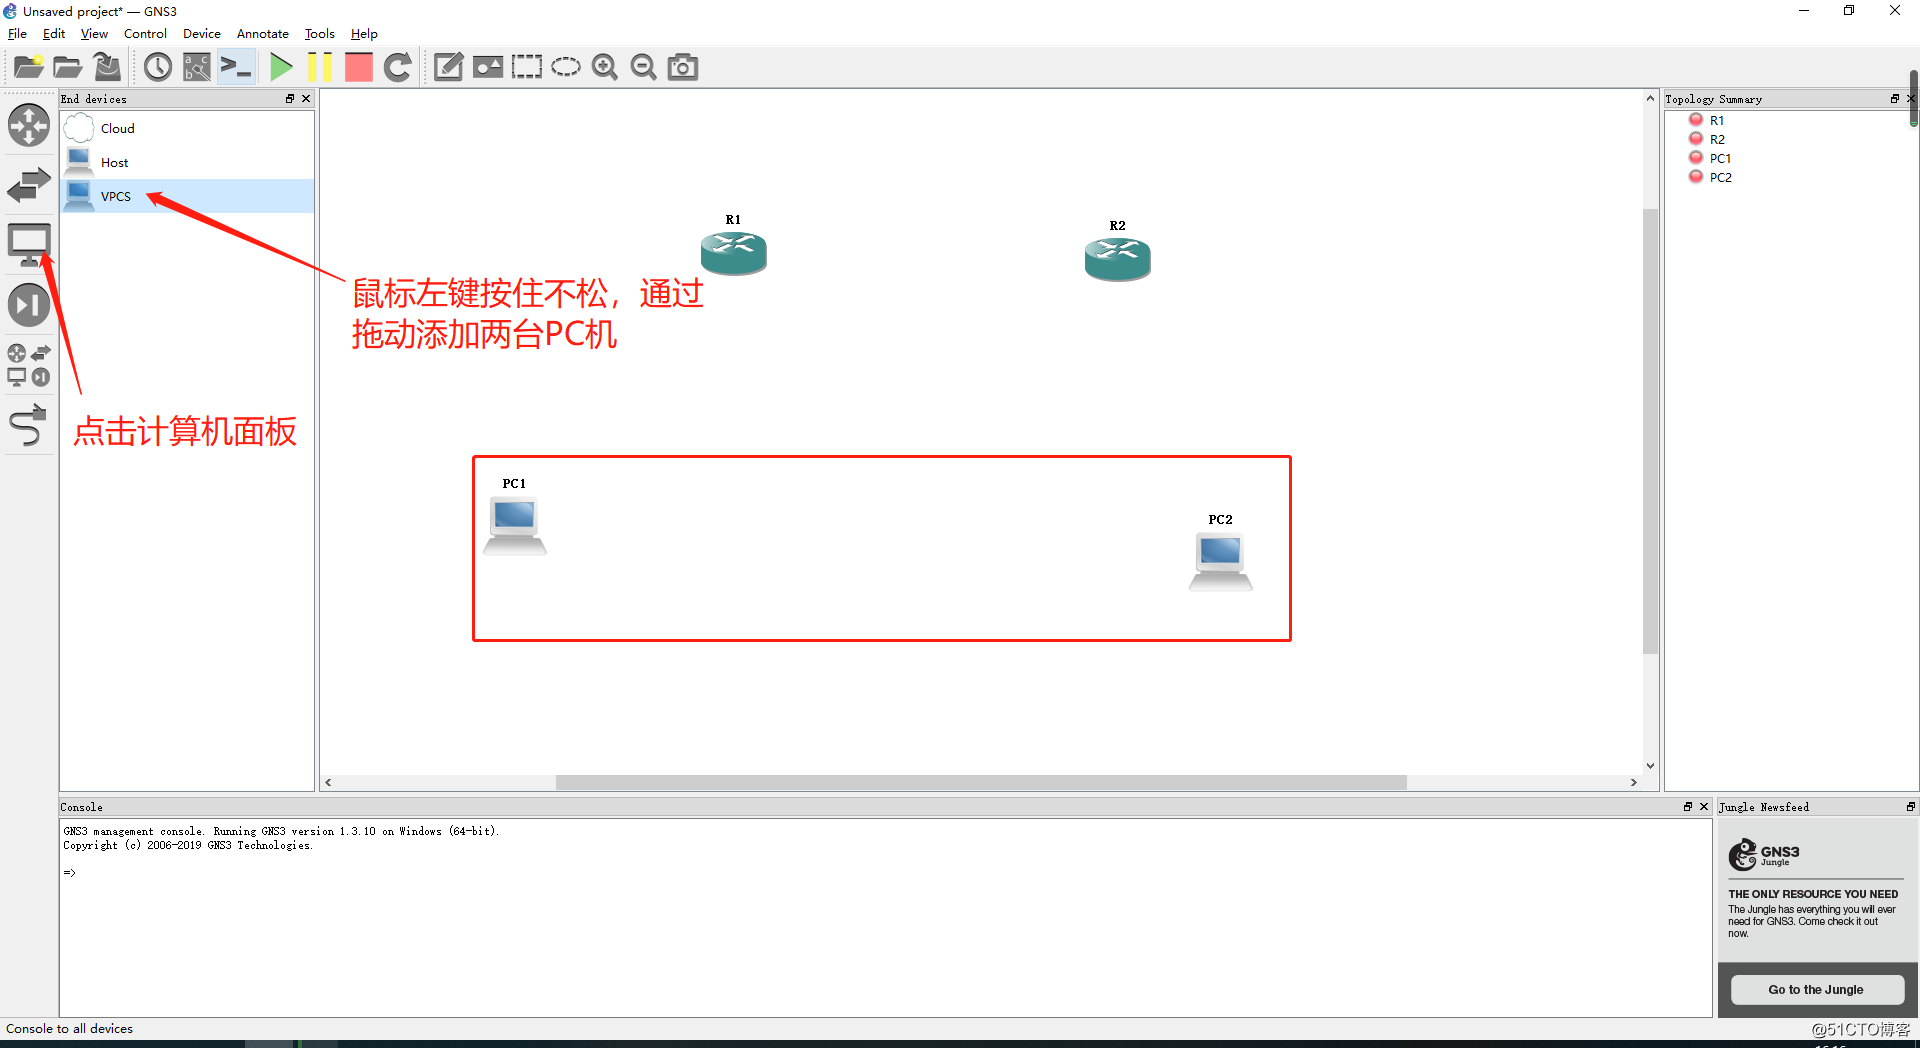Click the Insert picture icon
Screen dimensions: 1920x1048
tap(488, 67)
